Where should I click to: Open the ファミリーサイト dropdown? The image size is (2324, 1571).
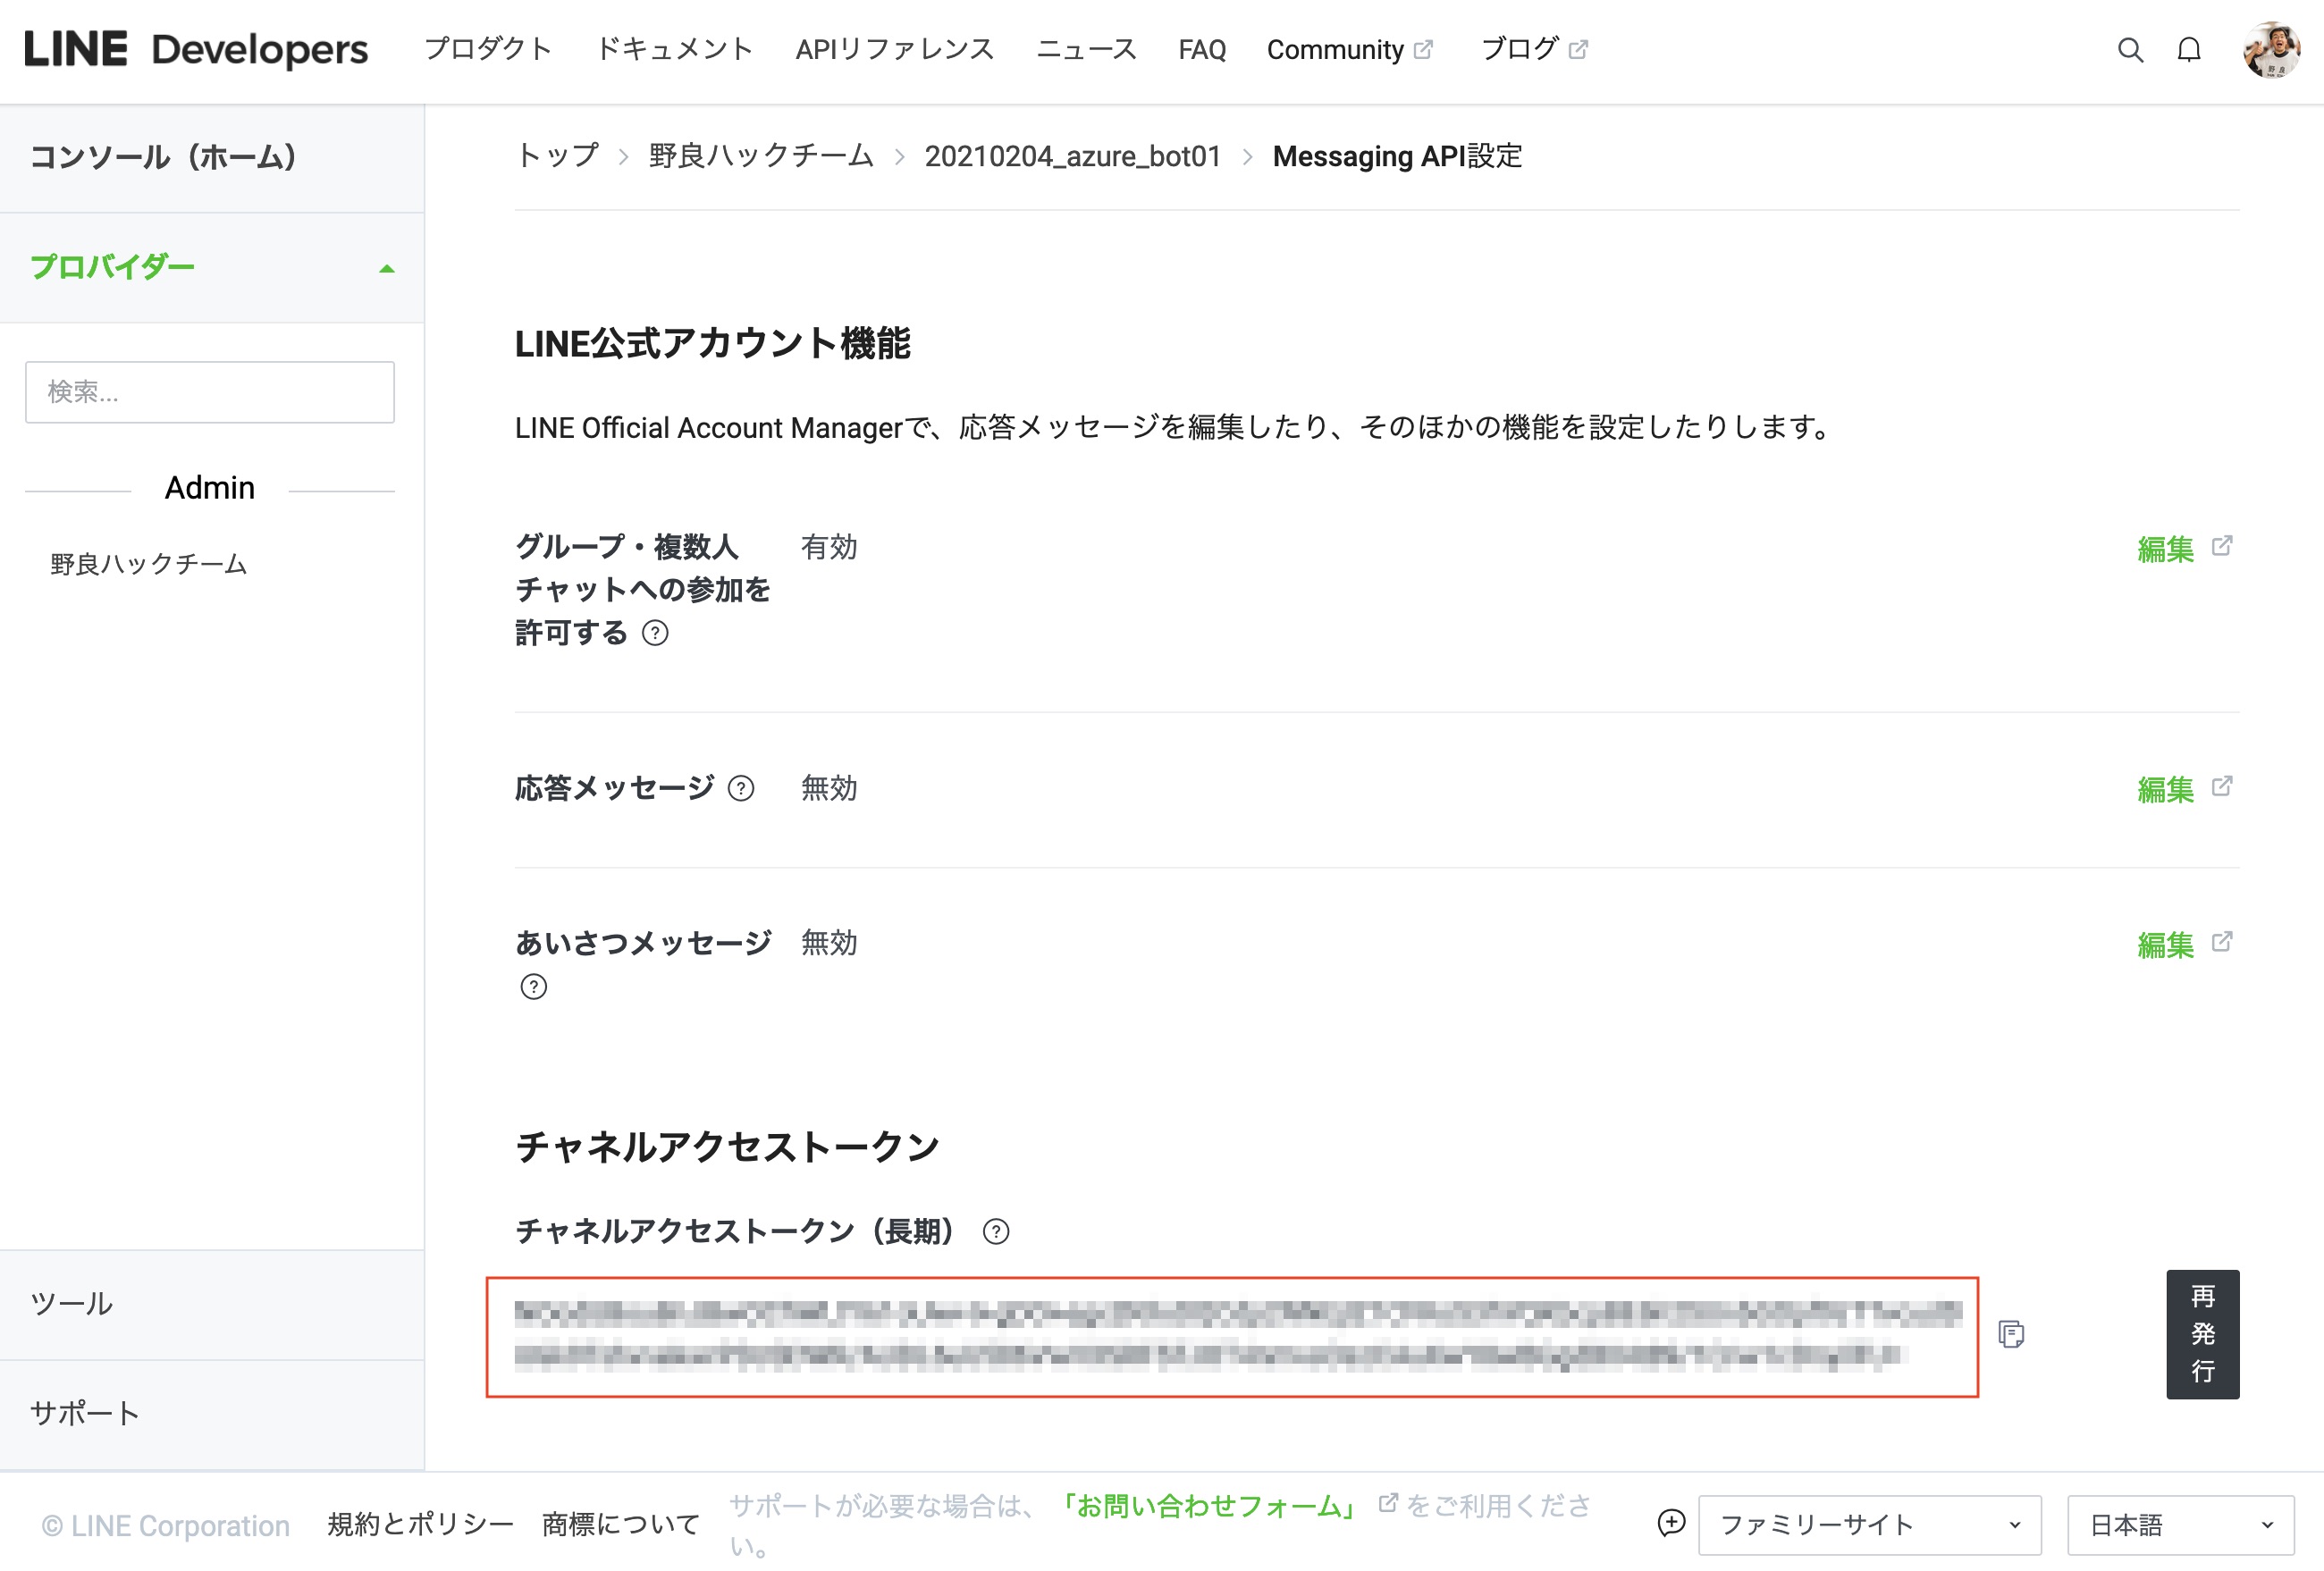tap(1869, 1524)
